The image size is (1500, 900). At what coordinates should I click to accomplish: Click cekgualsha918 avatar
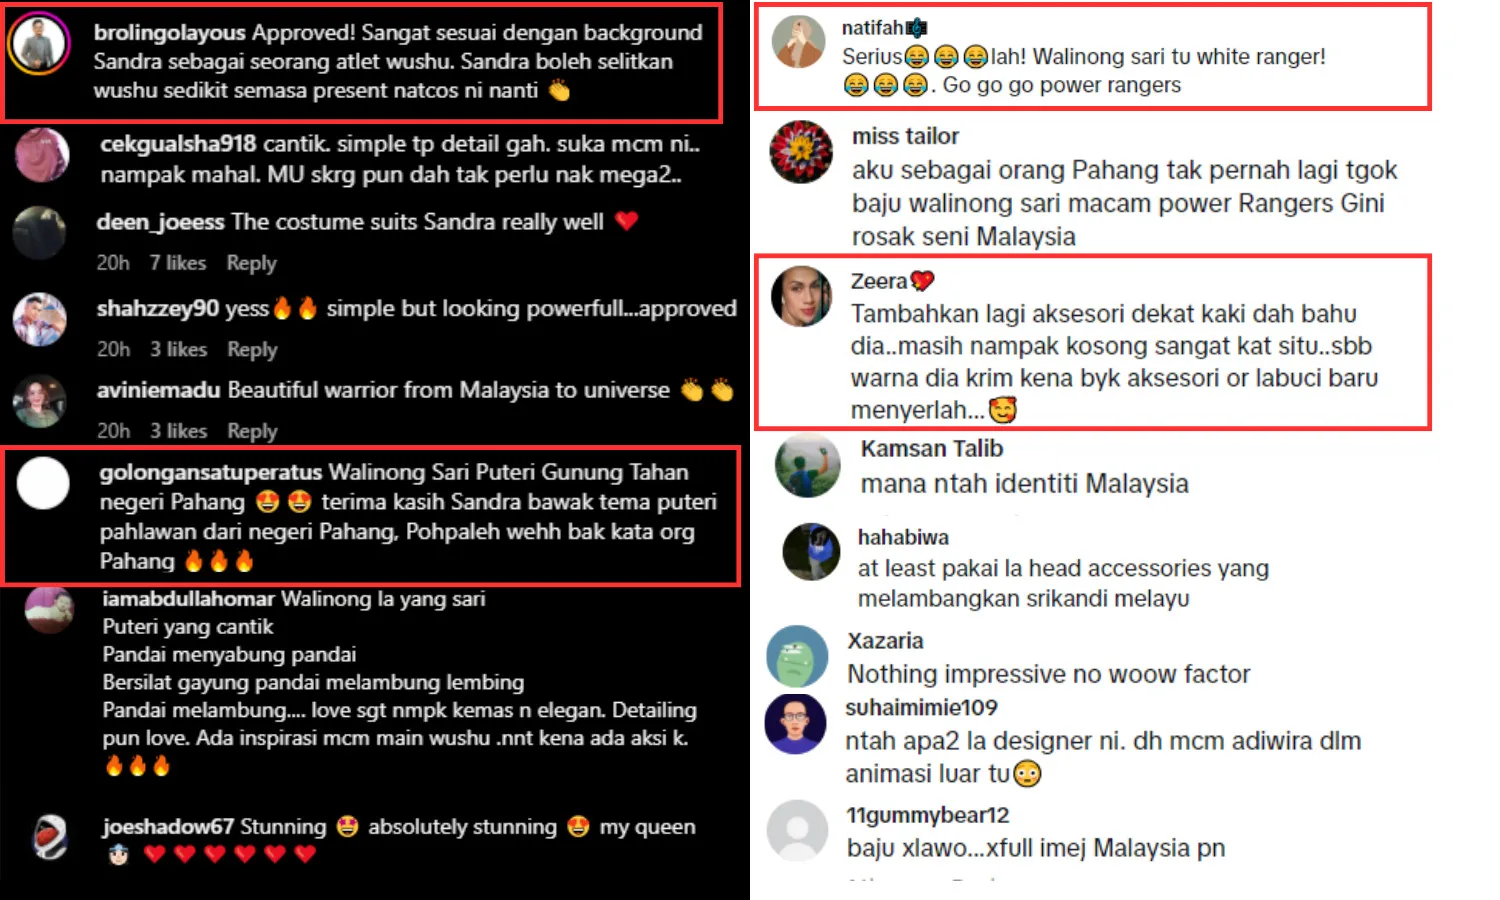tap(43, 155)
